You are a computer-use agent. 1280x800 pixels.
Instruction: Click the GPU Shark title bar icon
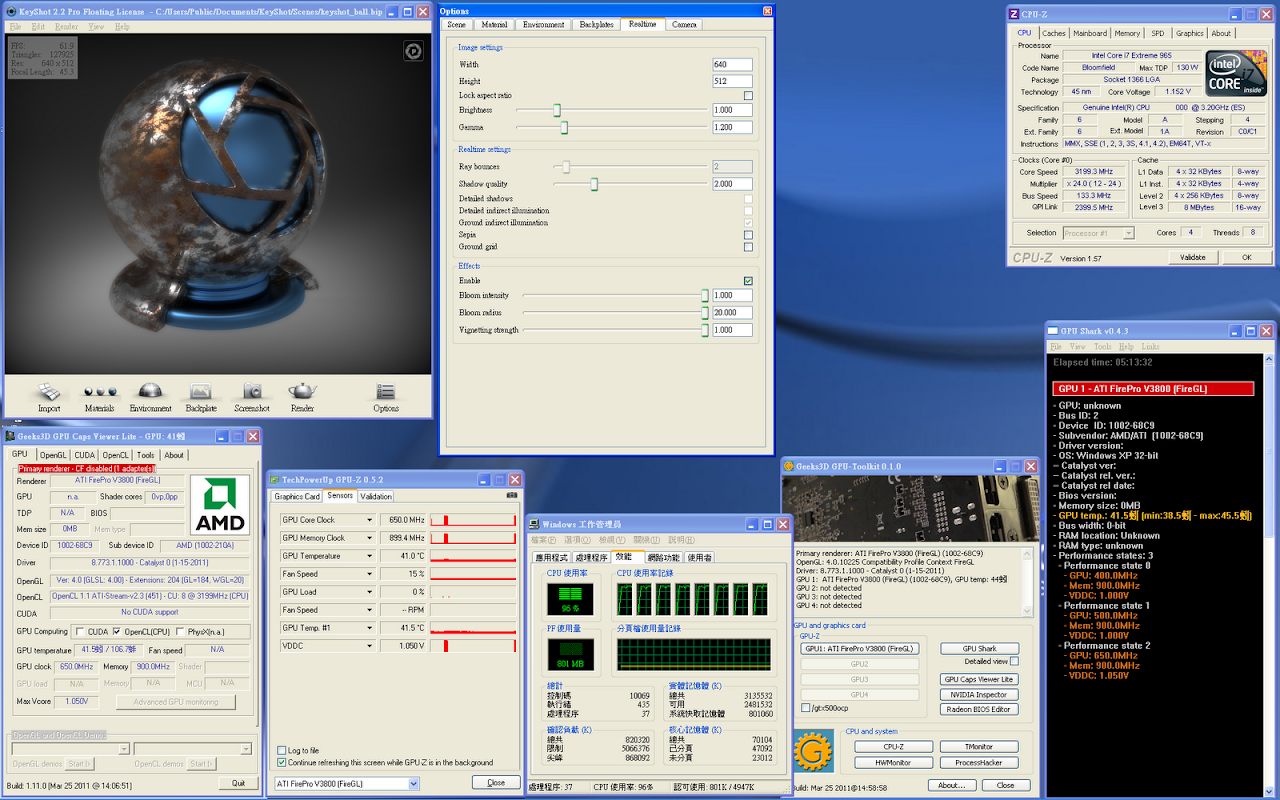pyautogui.click(x=1053, y=331)
